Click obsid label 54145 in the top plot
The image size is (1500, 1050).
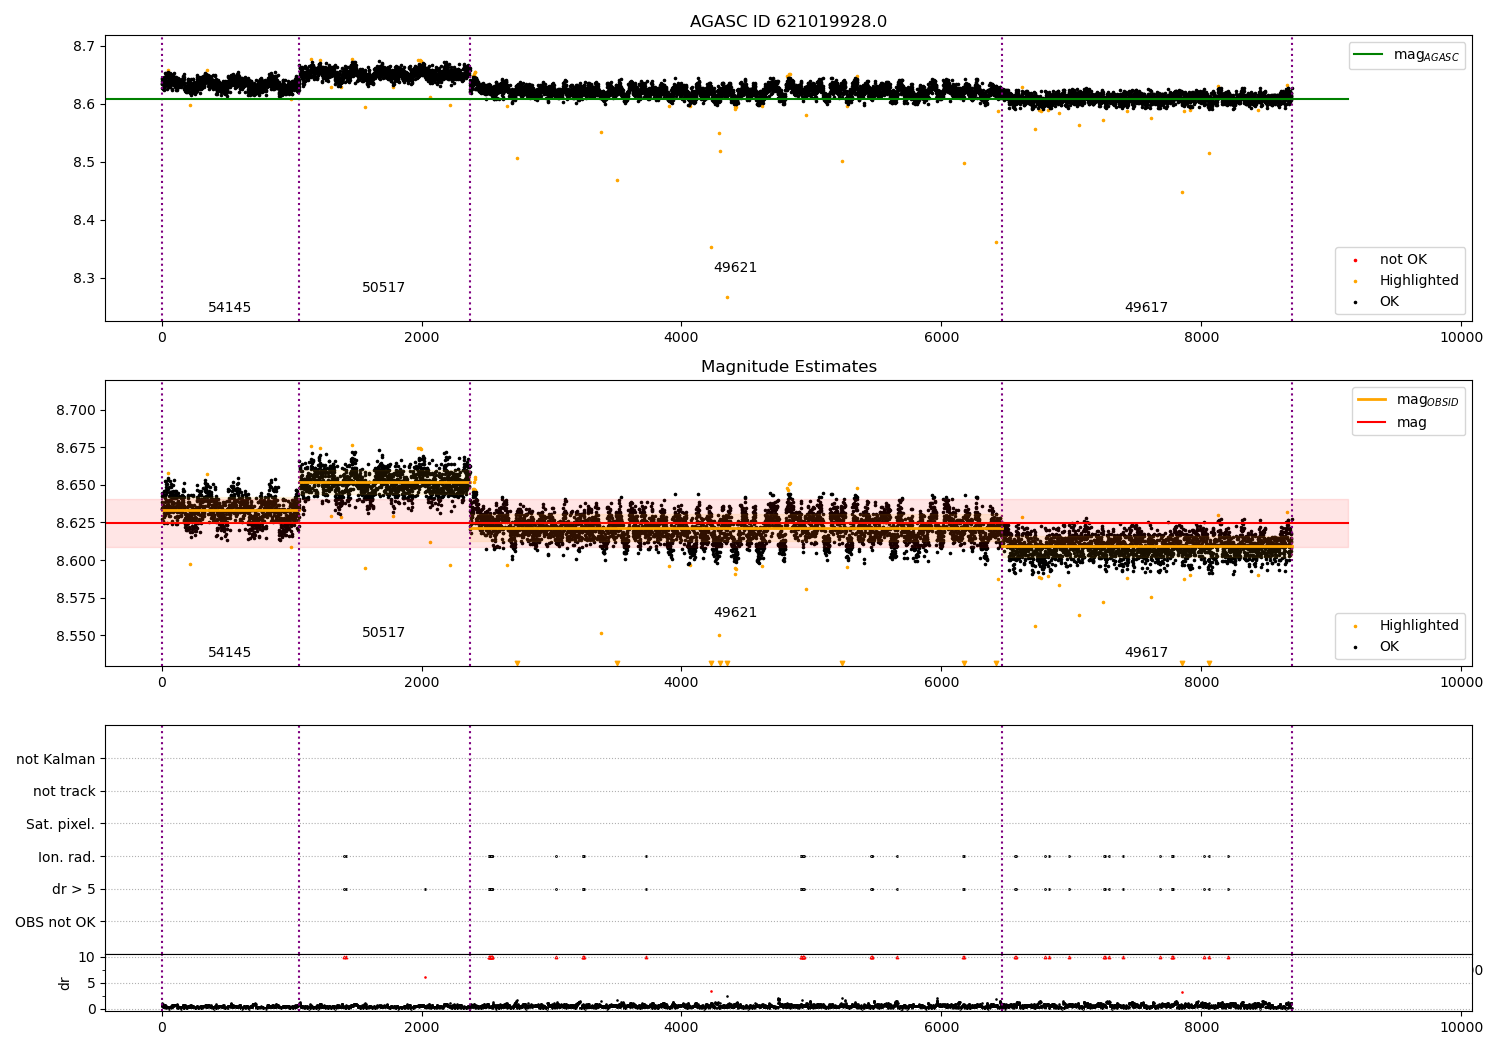click(x=229, y=308)
